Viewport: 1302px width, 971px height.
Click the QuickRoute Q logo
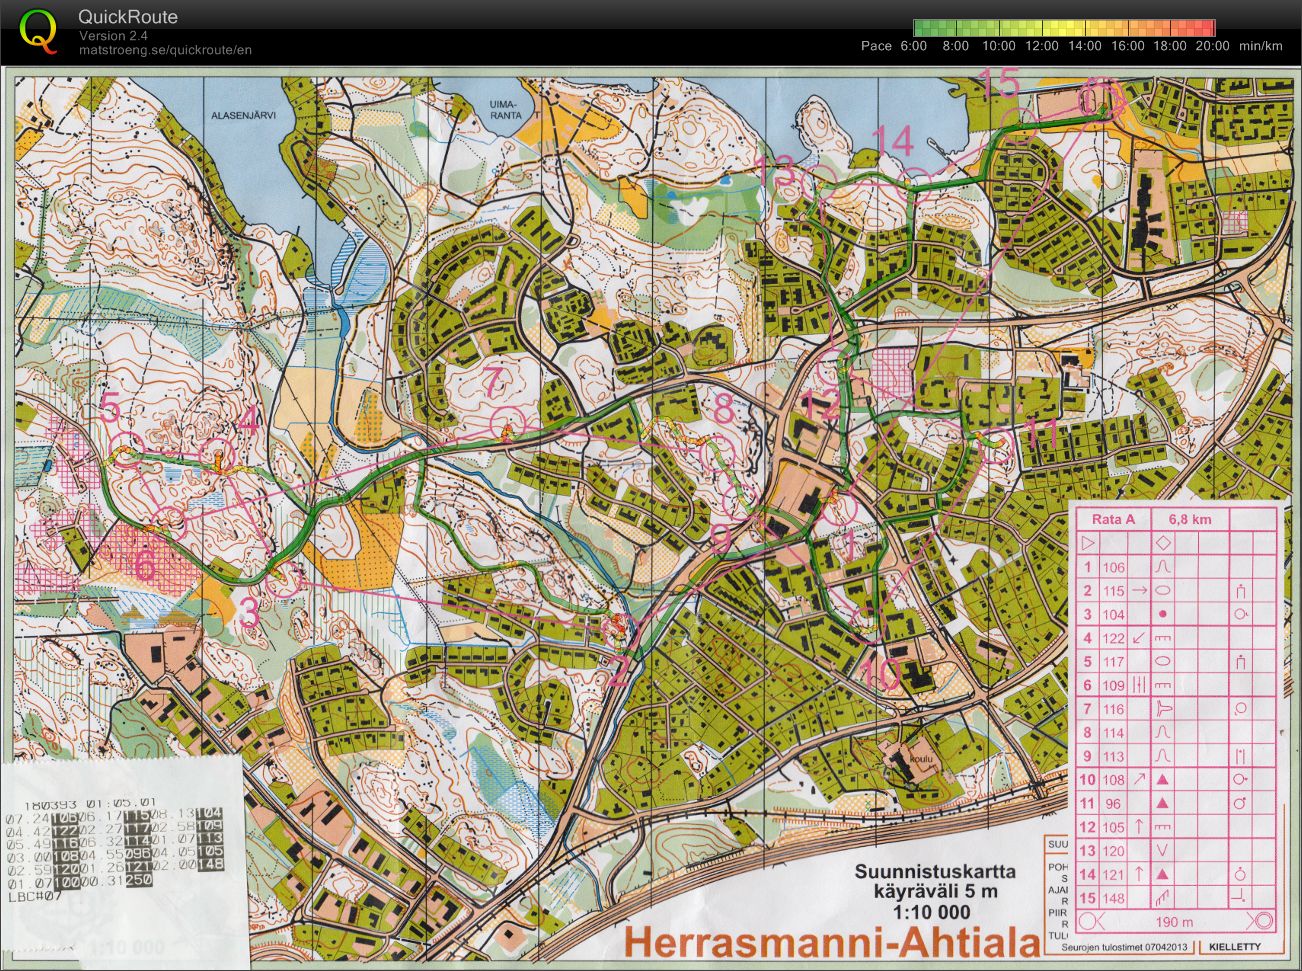38,29
